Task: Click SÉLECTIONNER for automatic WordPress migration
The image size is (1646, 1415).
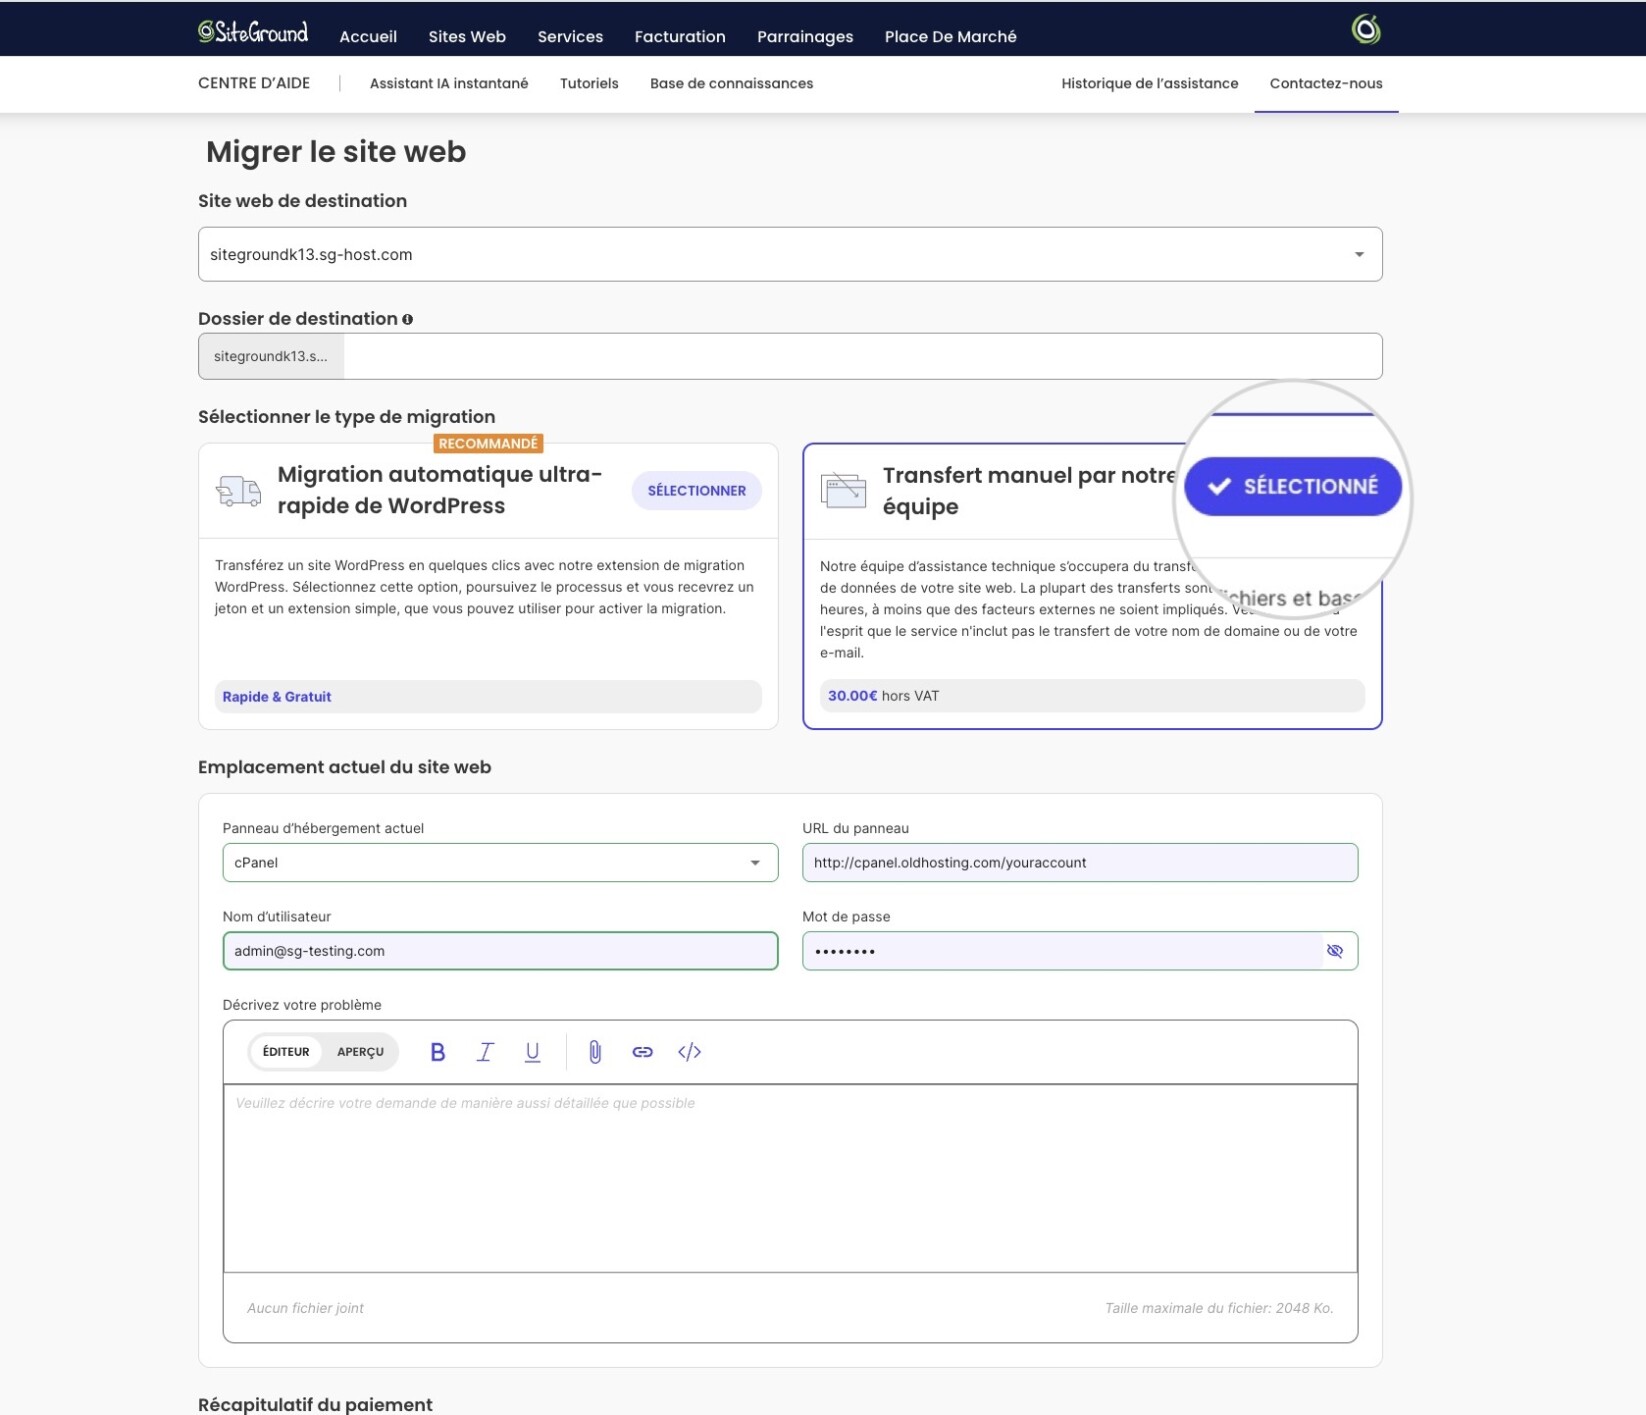Action: point(696,491)
